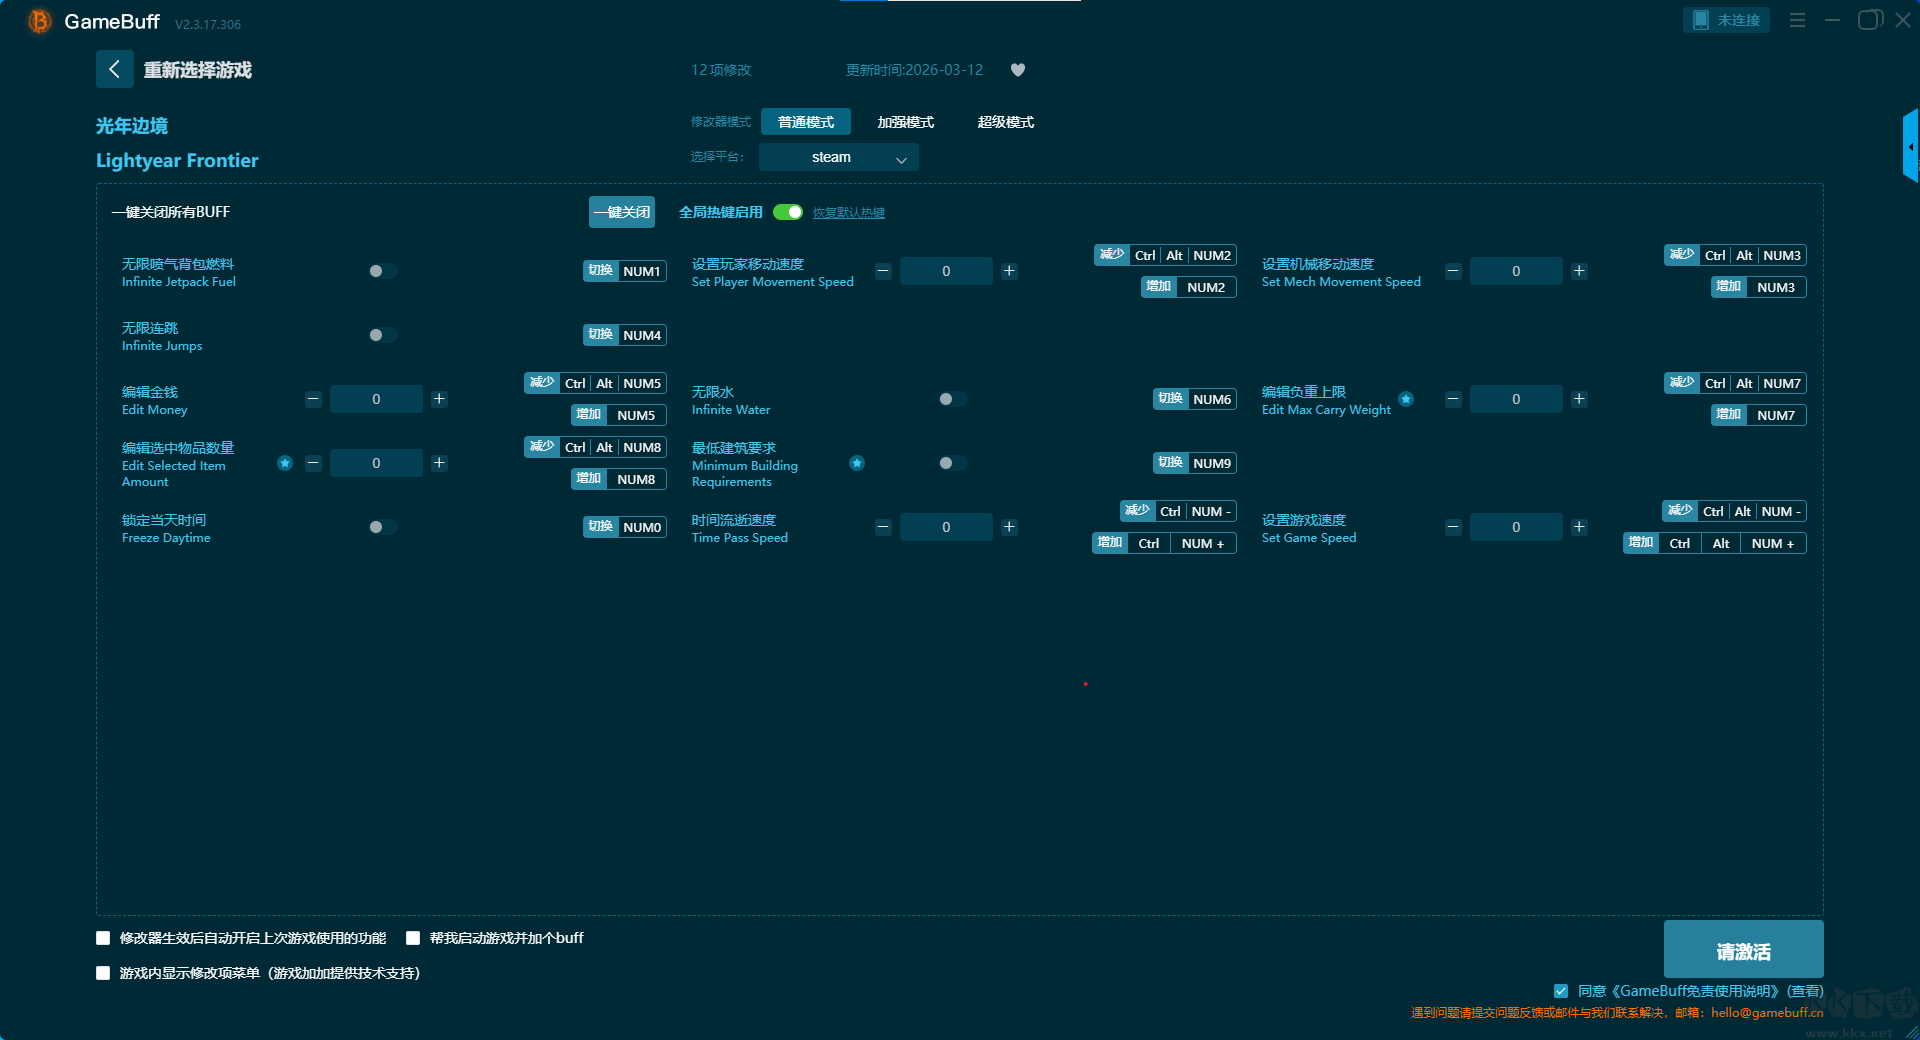Switch to 加强模式 enhanced mode tab

pyautogui.click(x=905, y=122)
